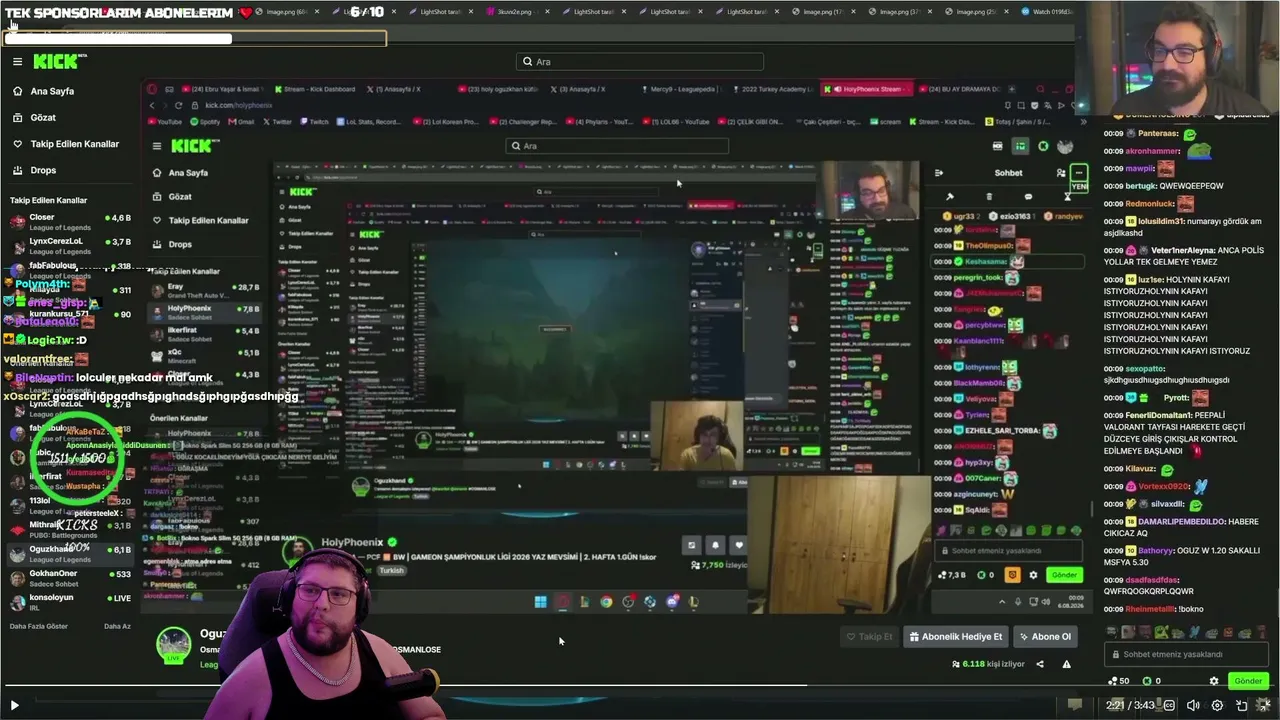Open Mithrain channel in outer sidebar
Viewport: 1280px width, 720px height.
(x=70, y=528)
